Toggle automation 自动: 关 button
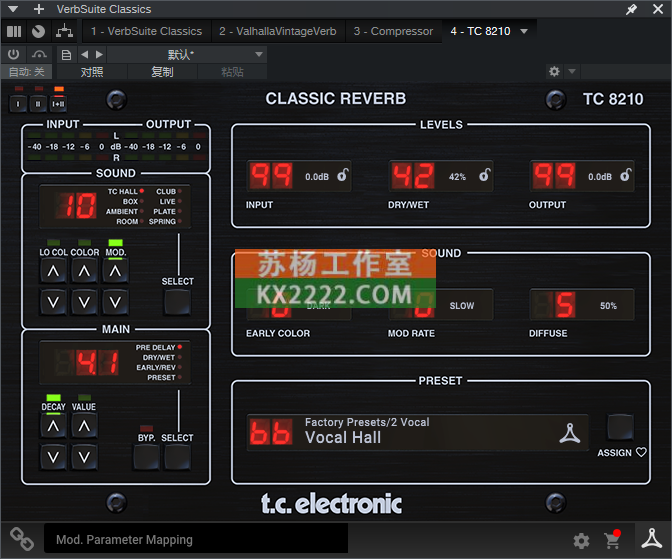This screenshot has width=672, height=559. 26,72
